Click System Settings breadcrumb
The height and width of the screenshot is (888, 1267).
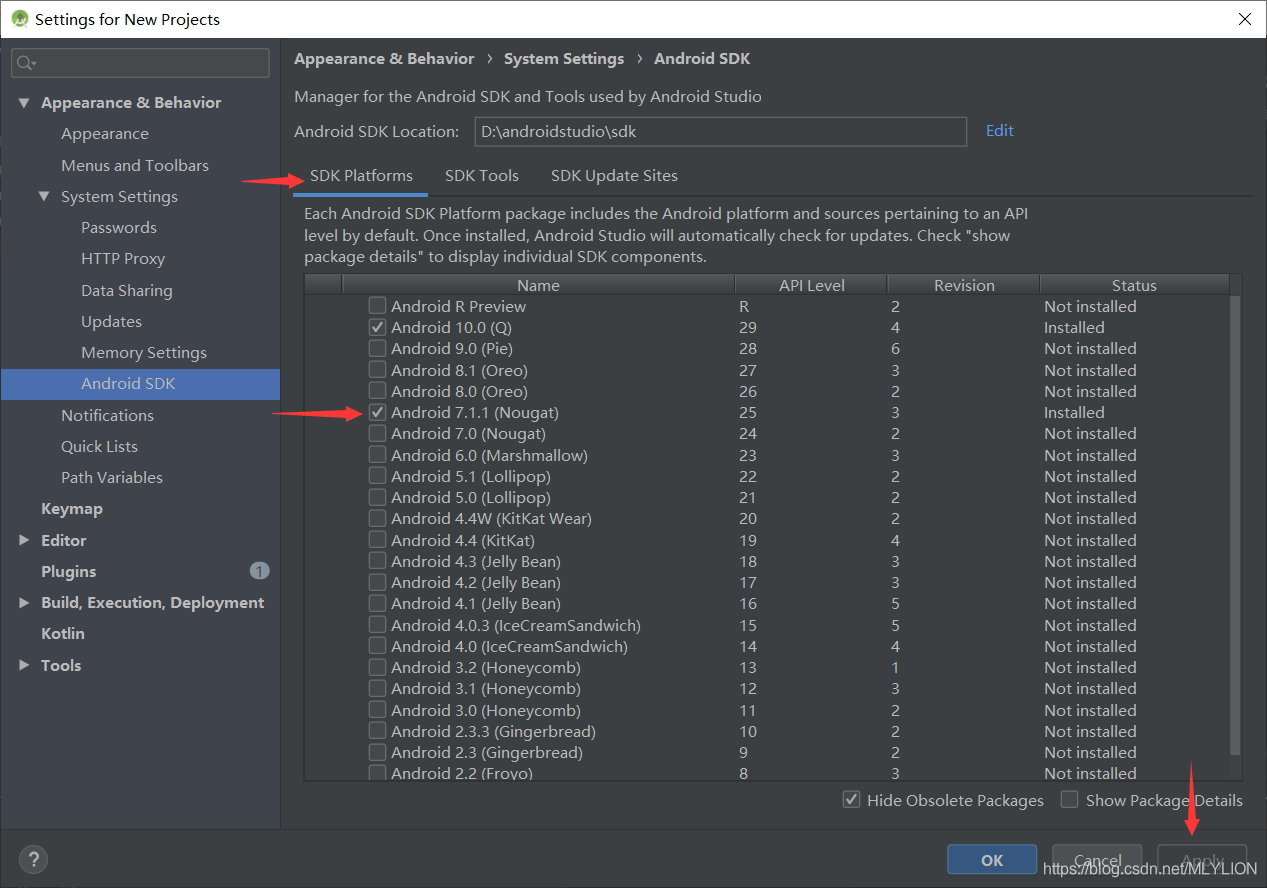pyautogui.click(x=564, y=59)
